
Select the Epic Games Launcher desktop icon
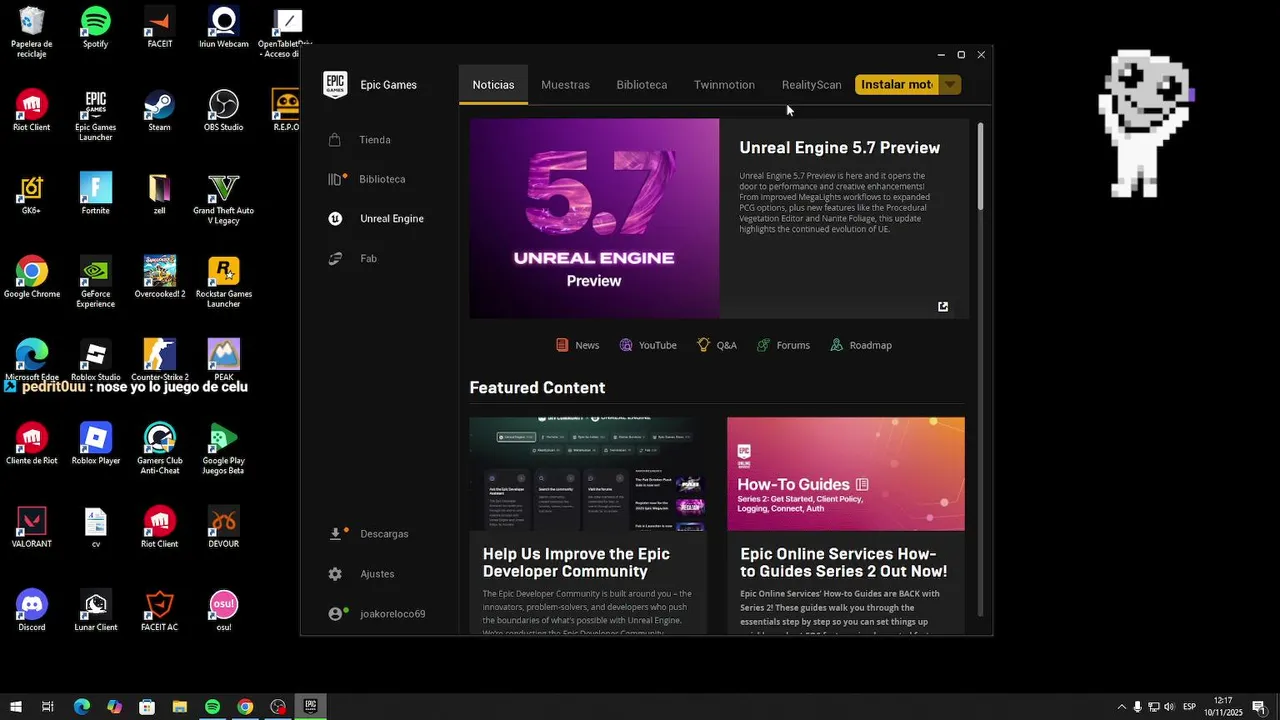[x=95, y=116]
